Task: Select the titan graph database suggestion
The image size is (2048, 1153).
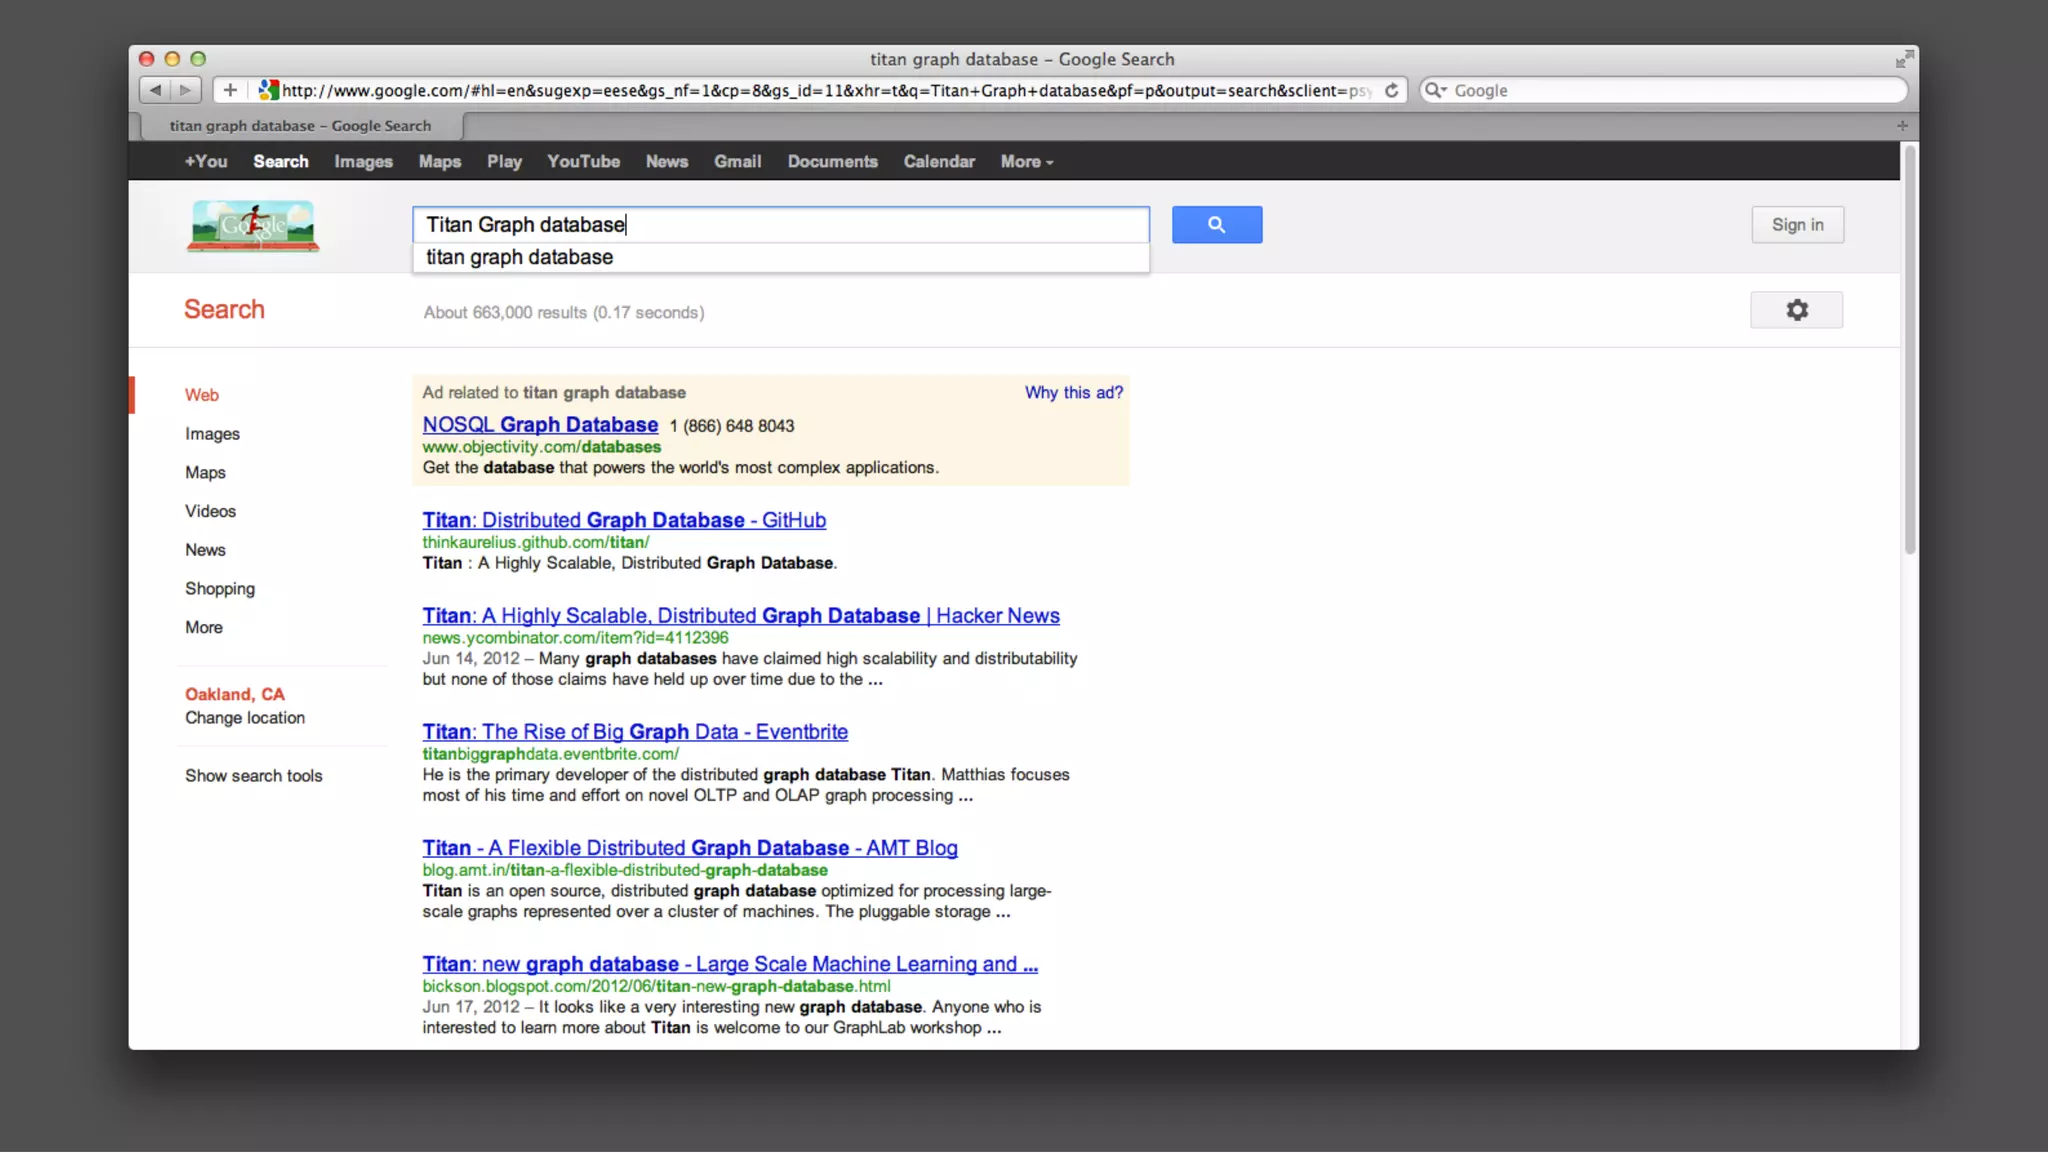Action: pyautogui.click(x=520, y=258)
